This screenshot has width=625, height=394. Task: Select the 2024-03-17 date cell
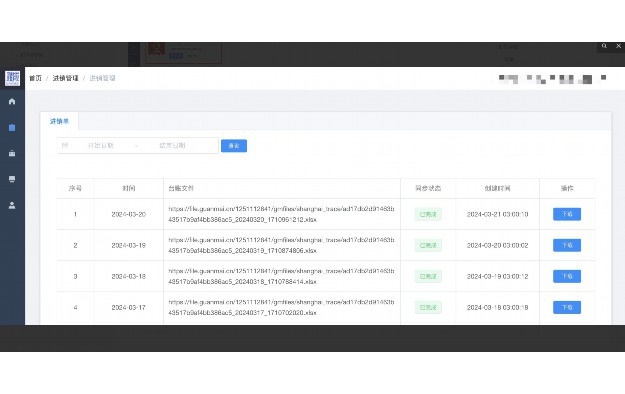(128, 307)
